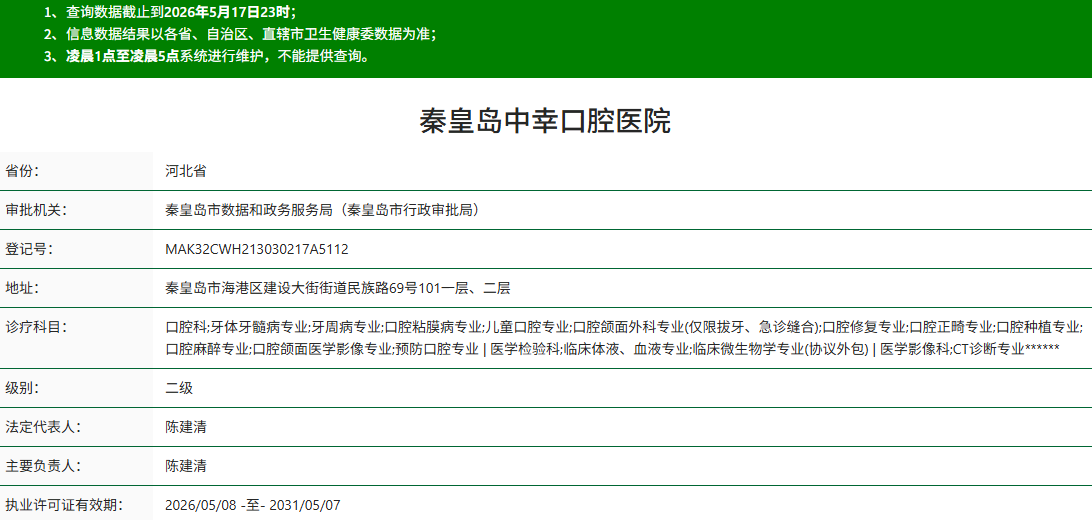The width and height of the screenshot is (1092, 520).
Task: Click the 执业许可证有效期 label
Action: (64, 505)
